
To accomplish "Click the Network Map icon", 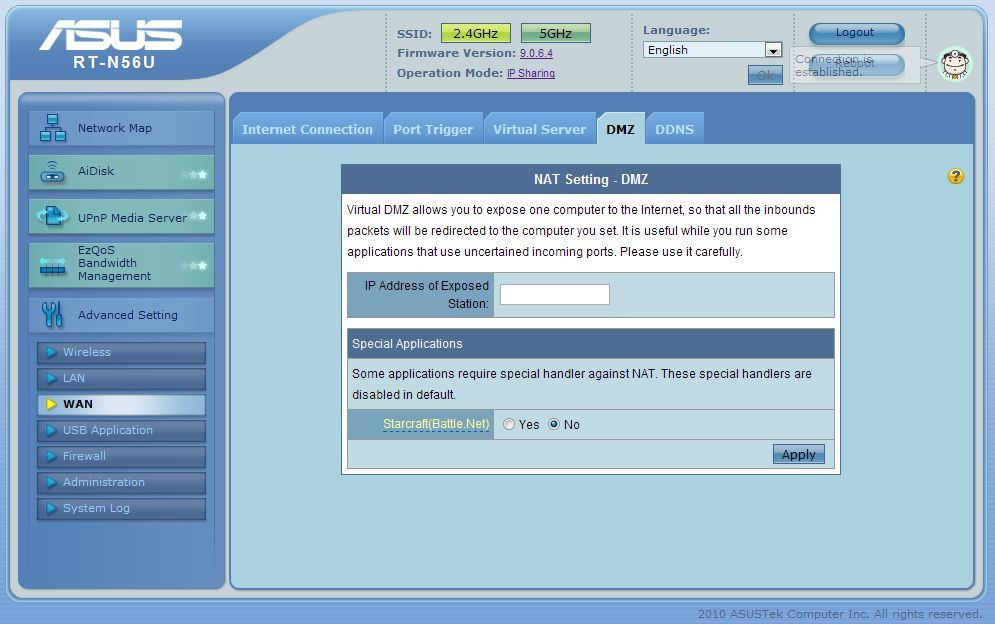I will pyautogui.click(x=52, y=128).
